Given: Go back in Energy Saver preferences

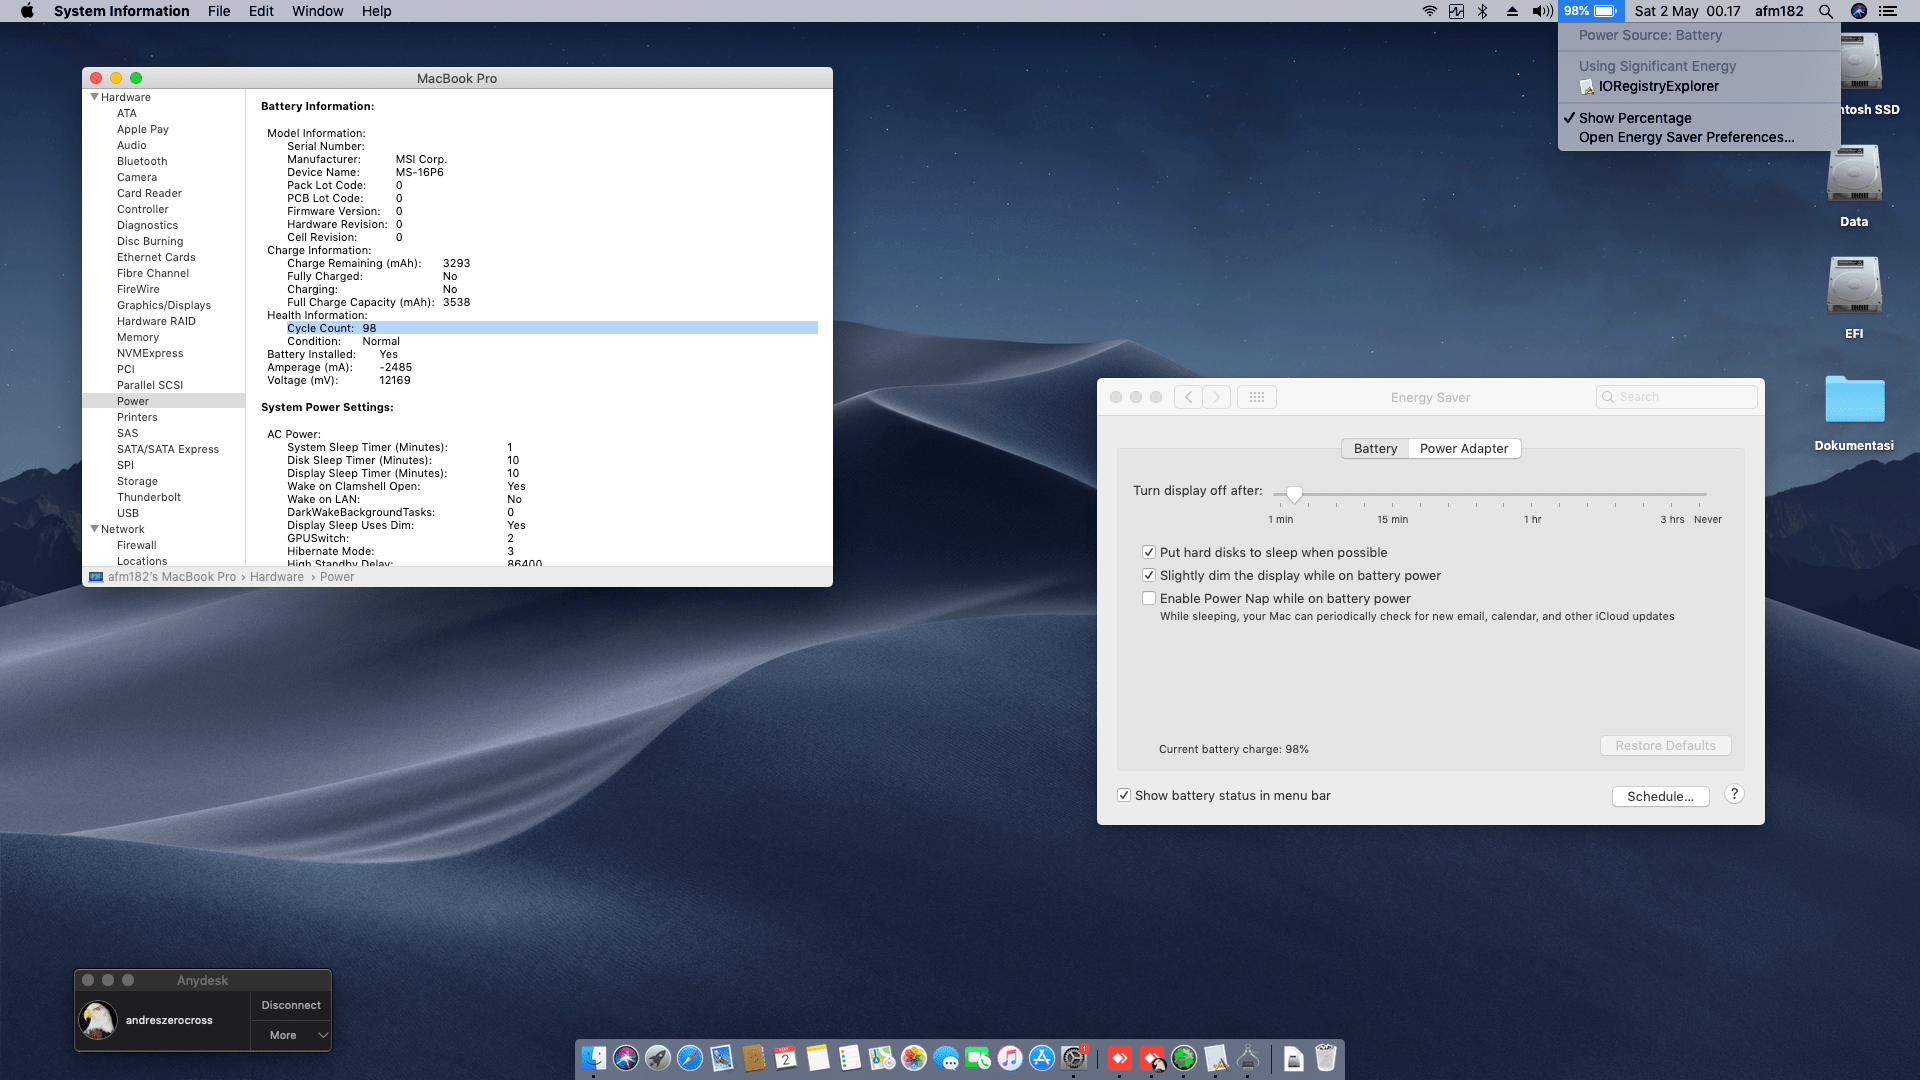Looking at the screenshot, I should [1188, 397].
